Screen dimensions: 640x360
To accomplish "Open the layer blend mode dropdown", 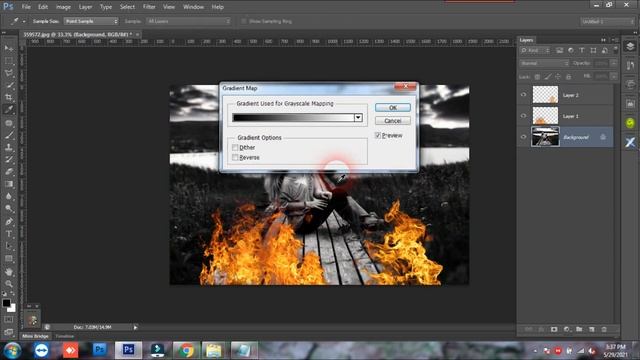I will (x=544, y=63).
